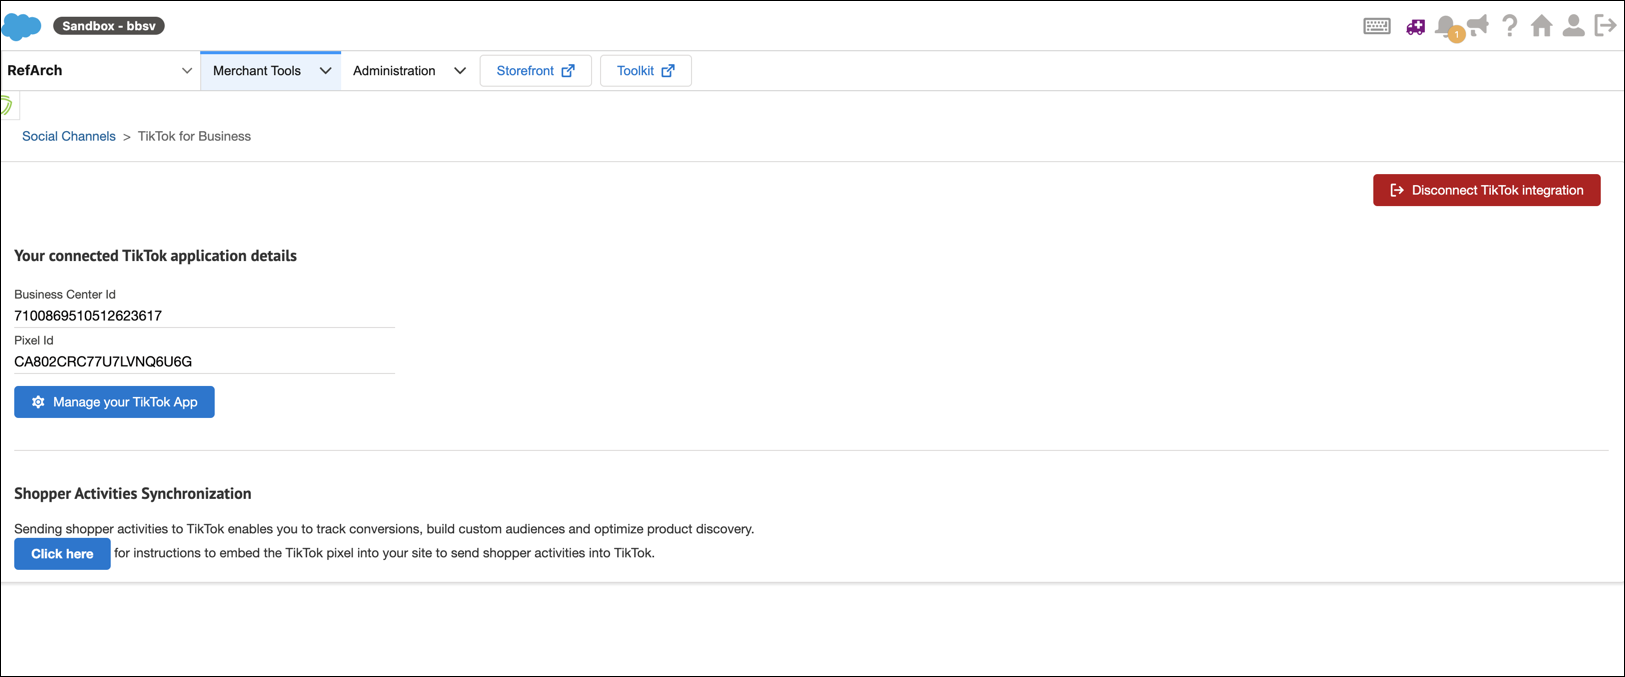The height and width of the screenshot is (677, 1625).
Task: Open keyboard shortcuts via keyboard icon
Action: pos(1376,26)
